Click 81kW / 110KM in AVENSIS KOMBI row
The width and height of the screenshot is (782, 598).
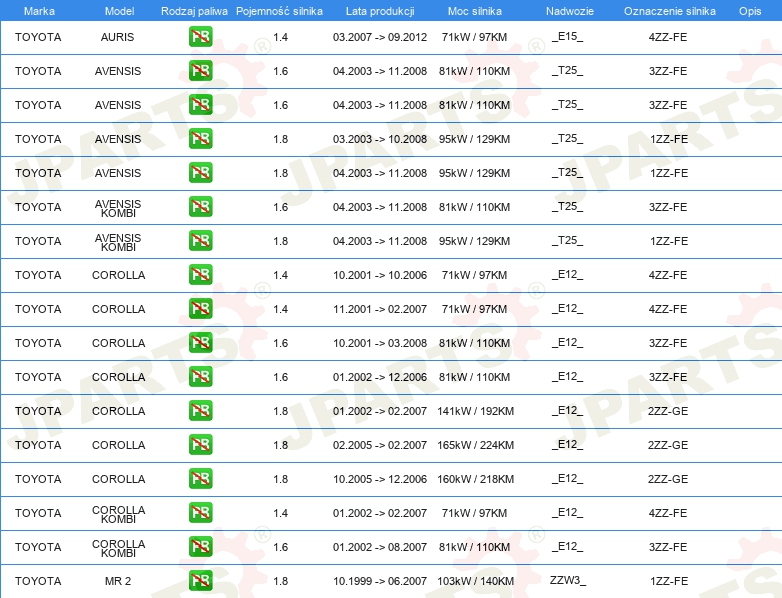(474, 207)
